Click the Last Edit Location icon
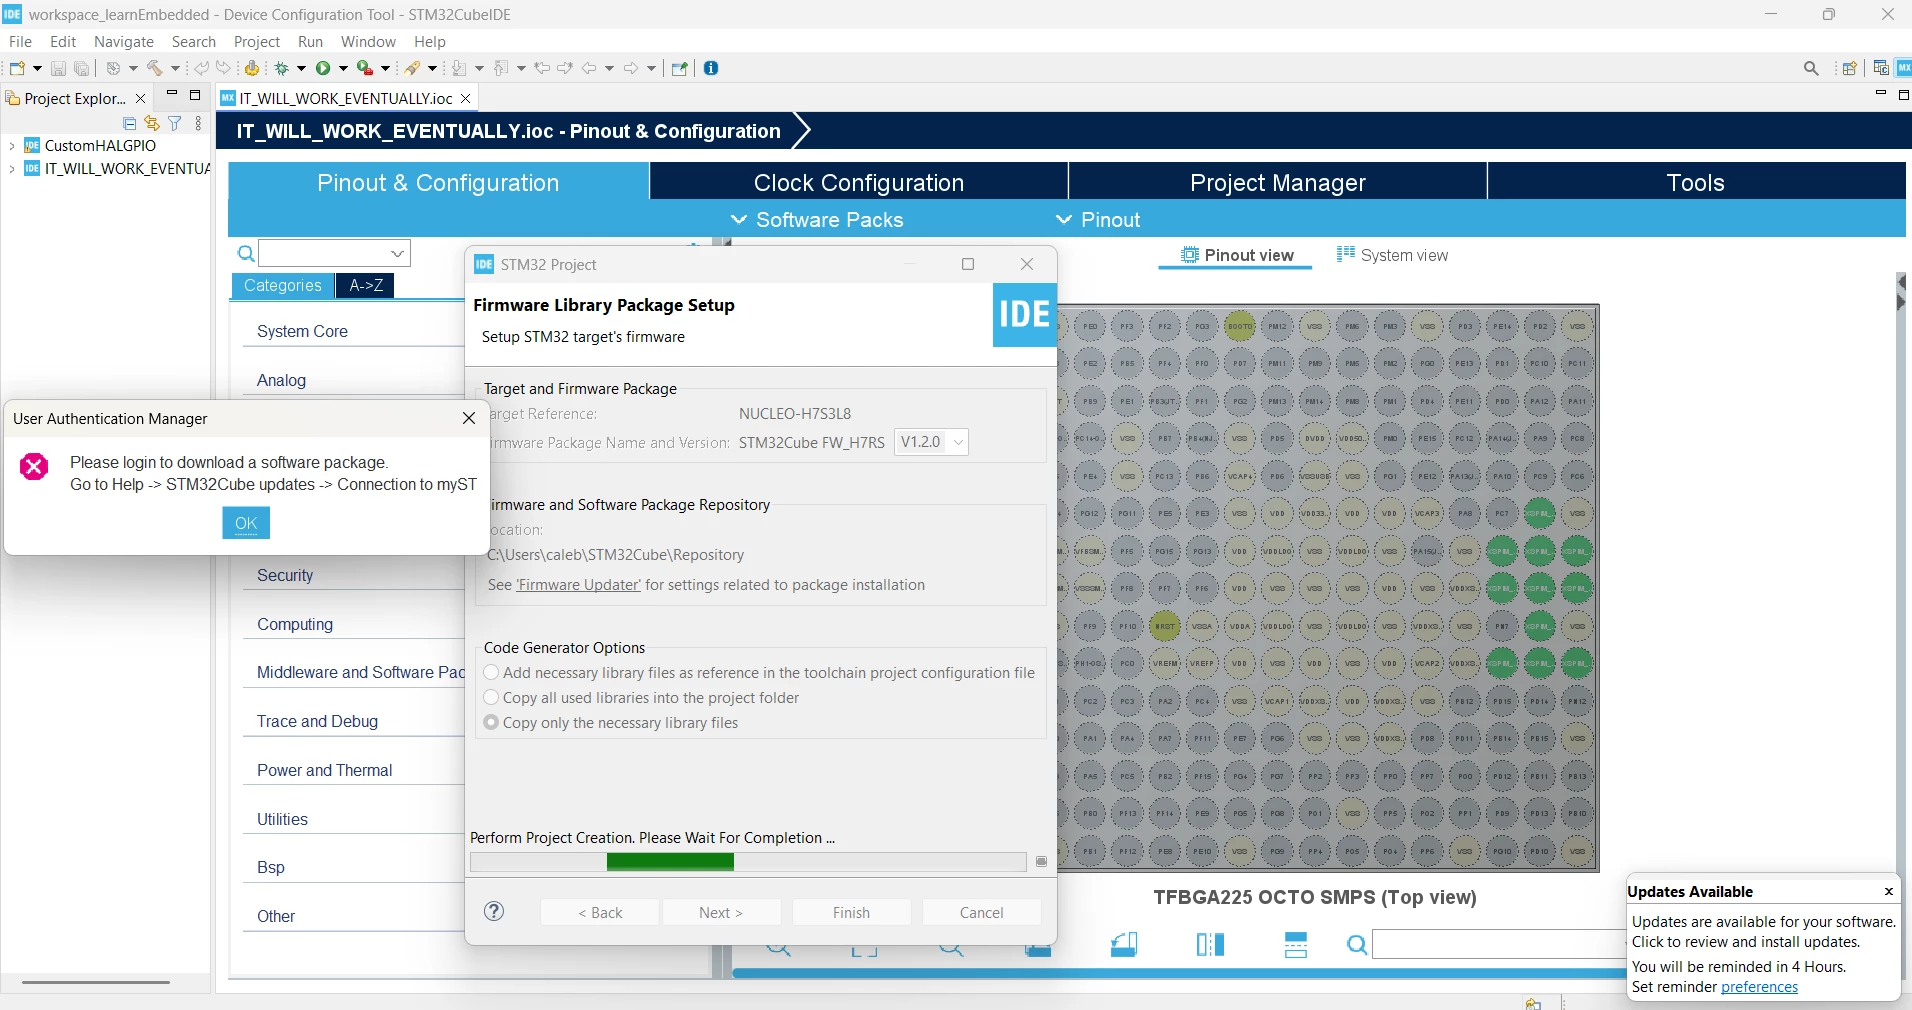Screen dimensions: 1912x1010 (542, 68)
